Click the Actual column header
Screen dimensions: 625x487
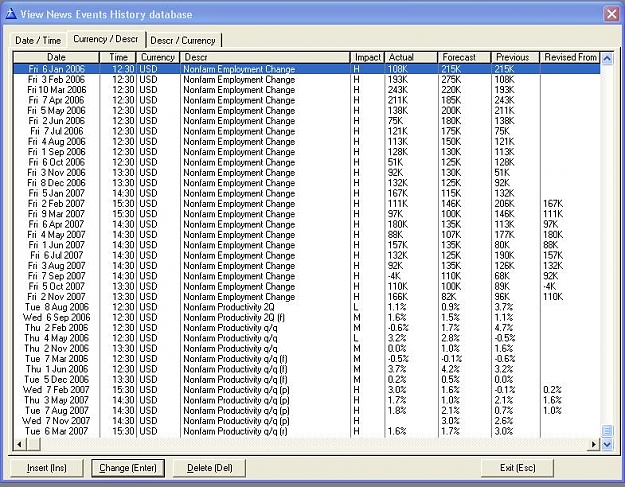tap(411, 57)
